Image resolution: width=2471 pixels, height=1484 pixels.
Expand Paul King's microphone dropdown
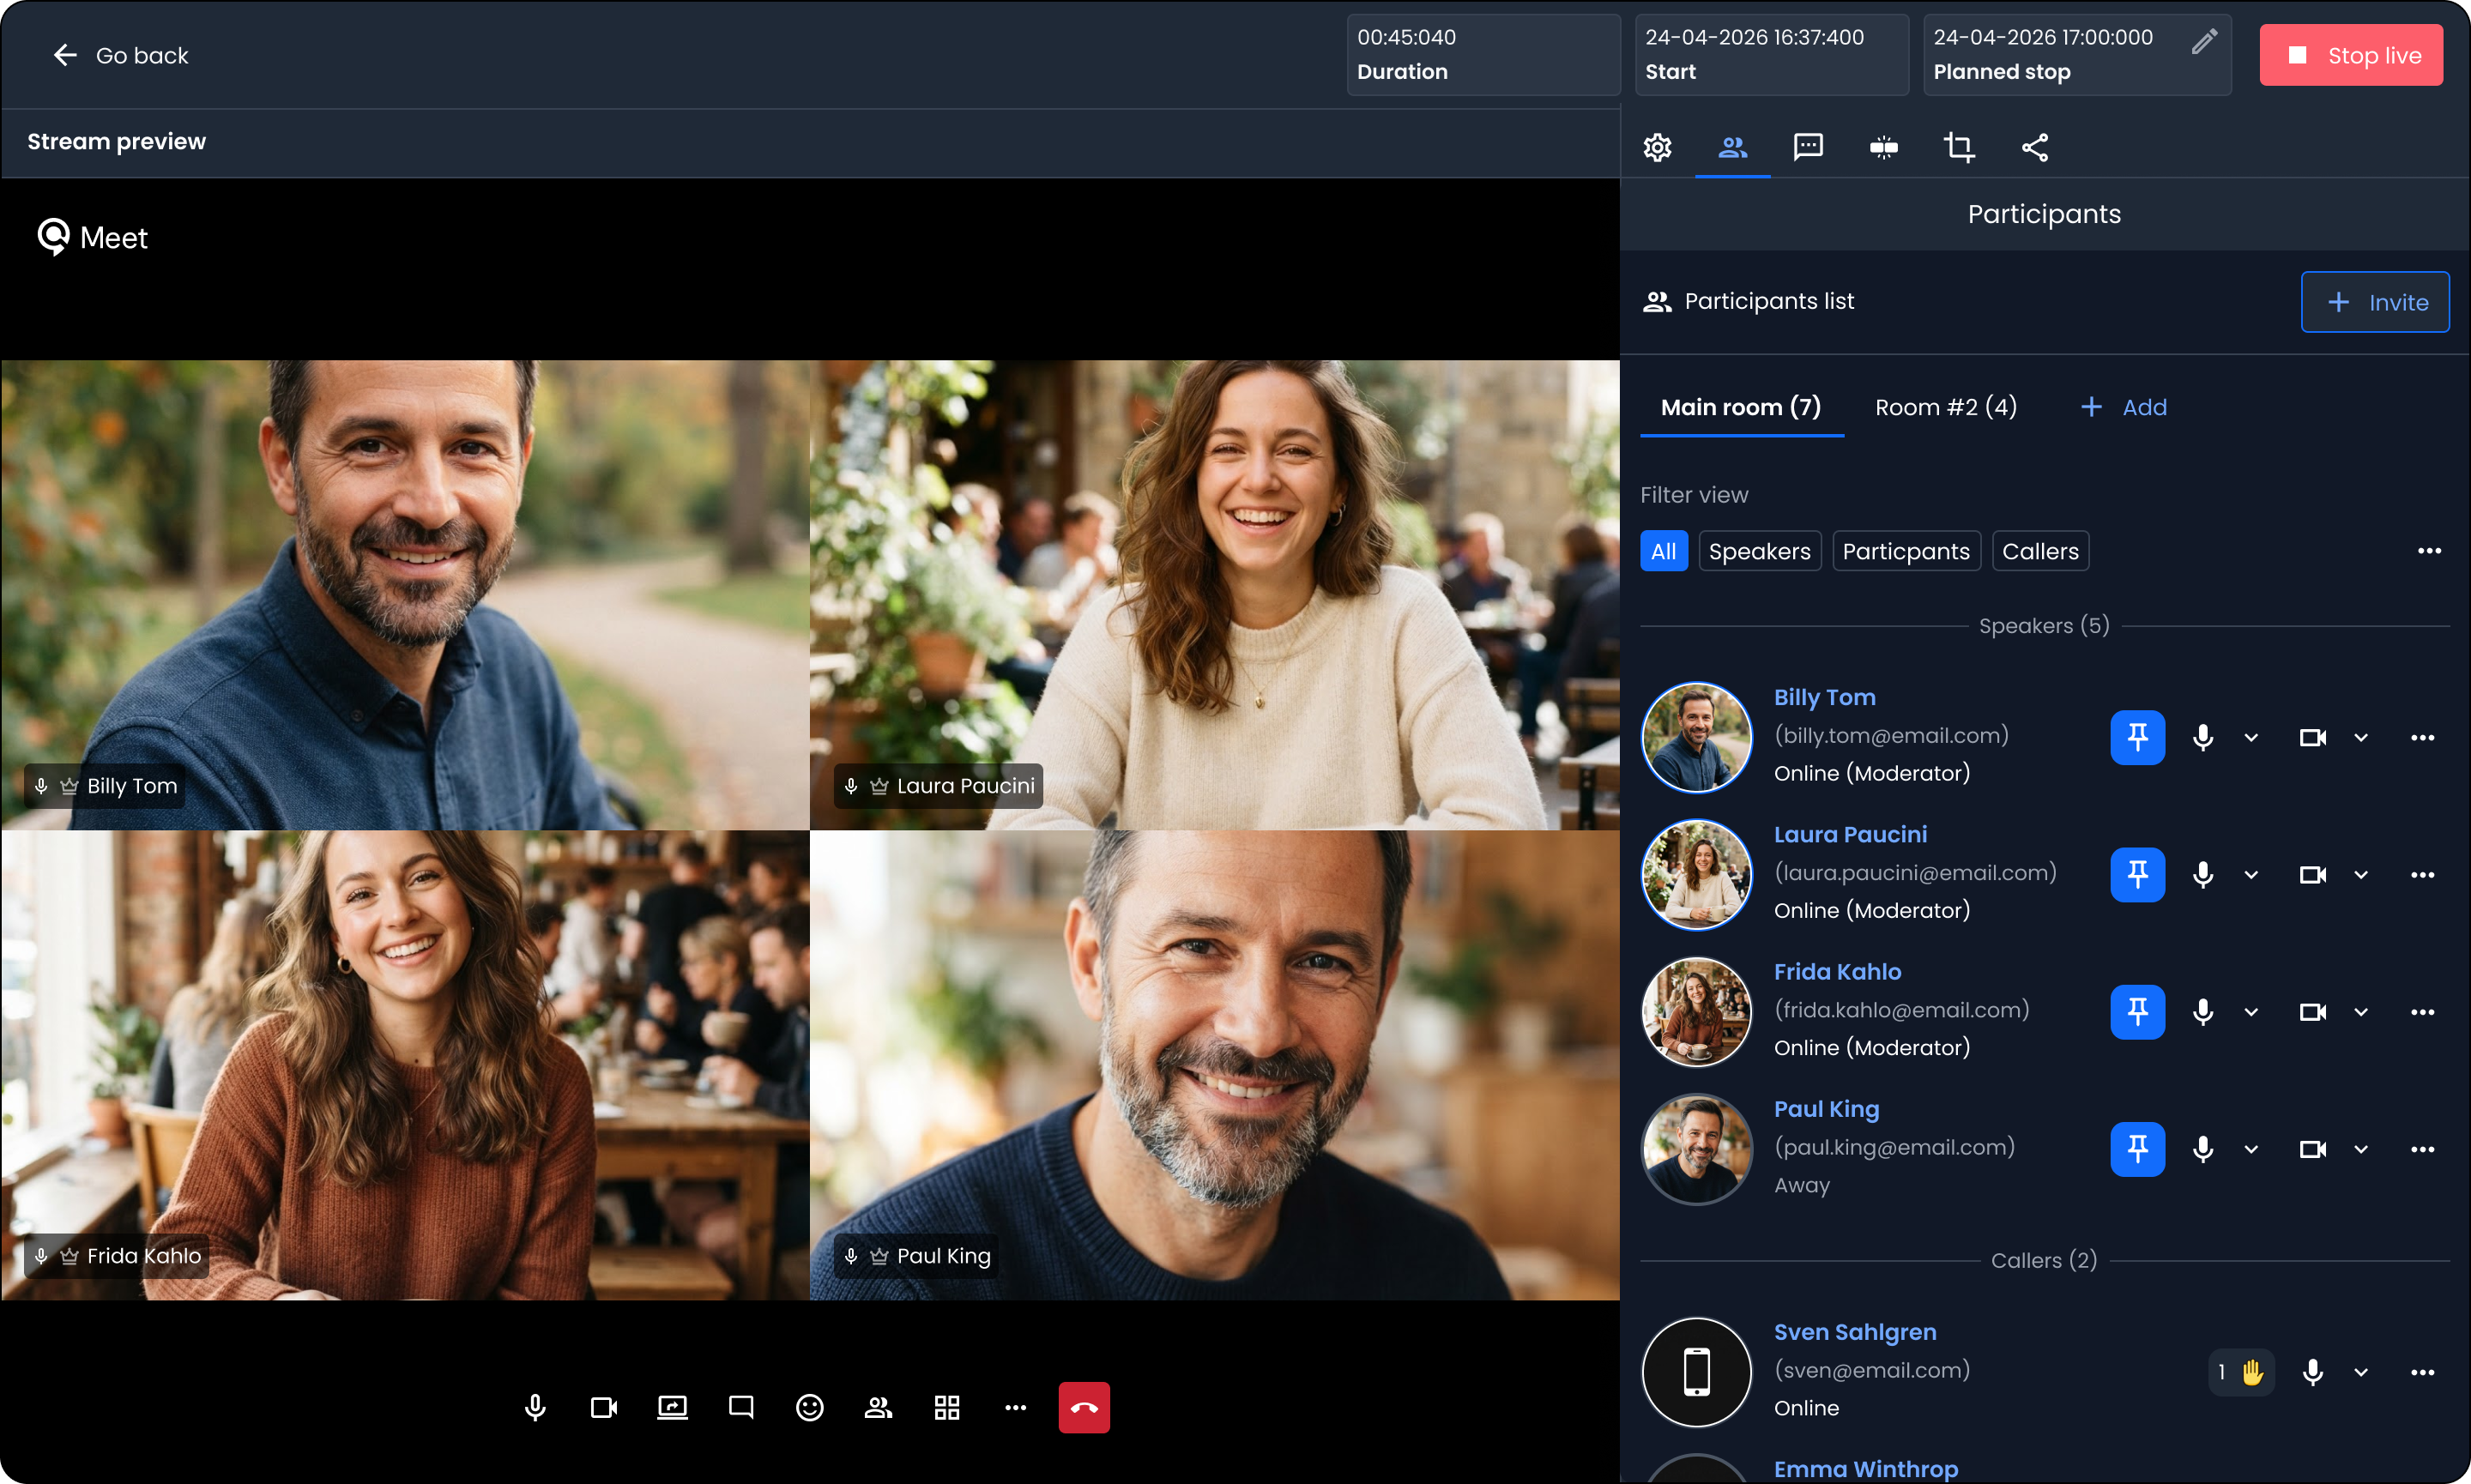click(2251, 1149)
